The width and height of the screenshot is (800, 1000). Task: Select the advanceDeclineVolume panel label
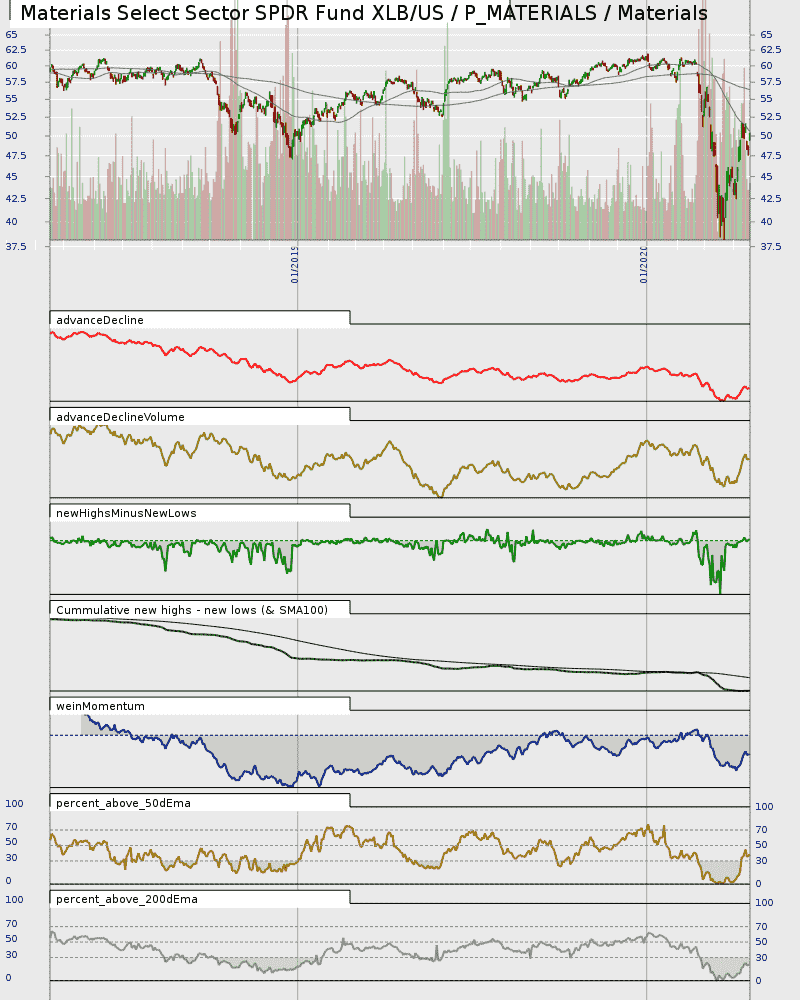(120, 417)
